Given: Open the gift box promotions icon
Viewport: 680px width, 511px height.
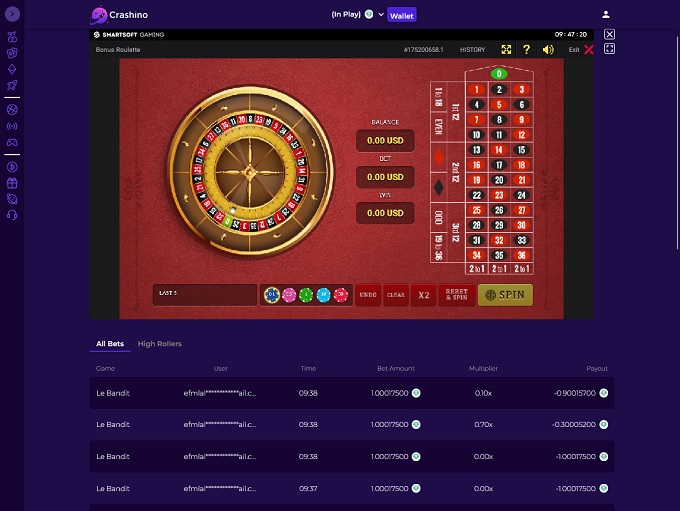Looking at the screenshot, I should pos(12,183).
